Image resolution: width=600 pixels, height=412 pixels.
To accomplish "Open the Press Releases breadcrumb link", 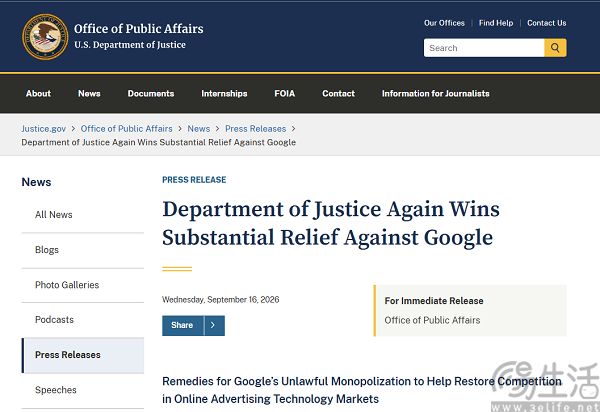I will (x=256, y=129).
